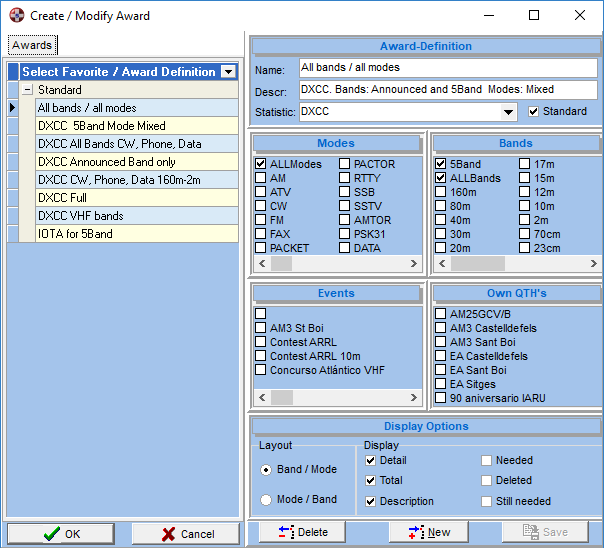604x548 pixels.
Task: Delete the selected award definition
Action: (302, 532)
